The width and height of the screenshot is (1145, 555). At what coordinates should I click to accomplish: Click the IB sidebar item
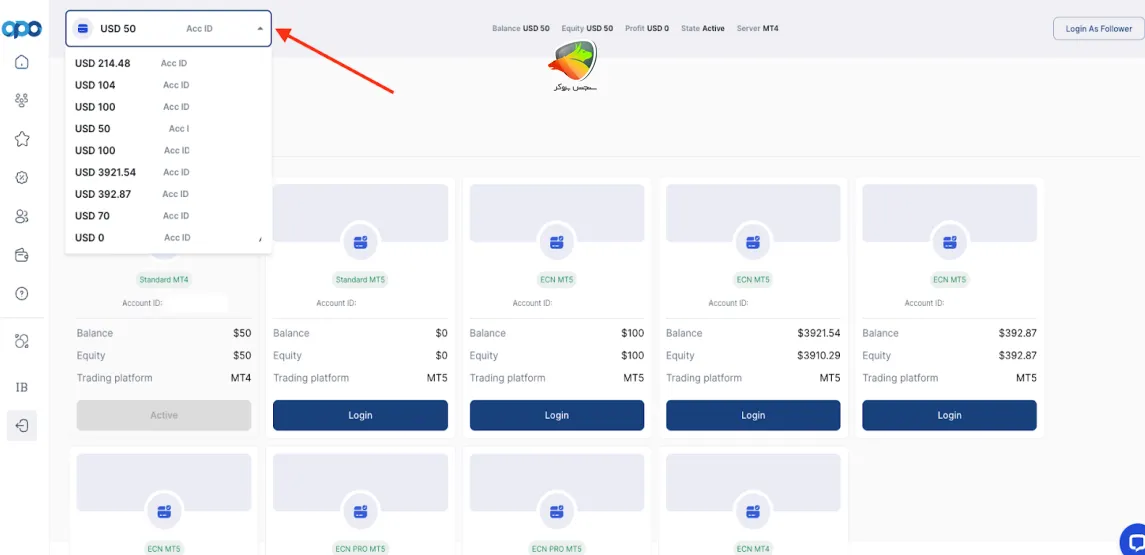(22, 387)
